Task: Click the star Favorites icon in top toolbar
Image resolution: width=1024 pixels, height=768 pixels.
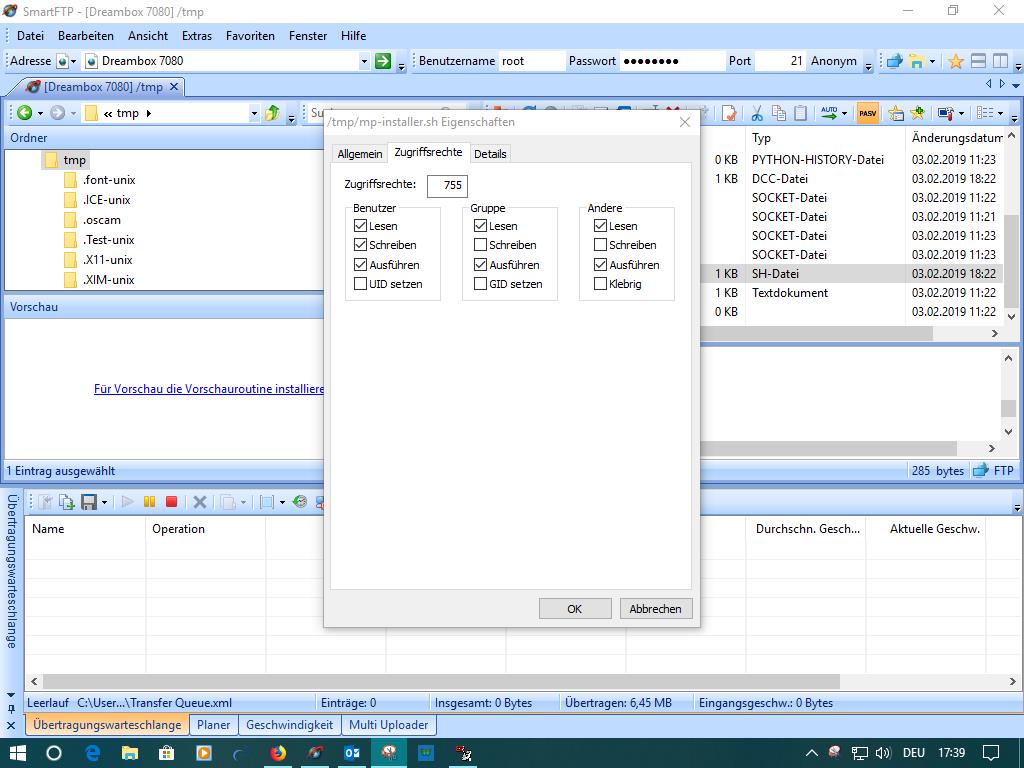Action: click(x=955, y=61)
